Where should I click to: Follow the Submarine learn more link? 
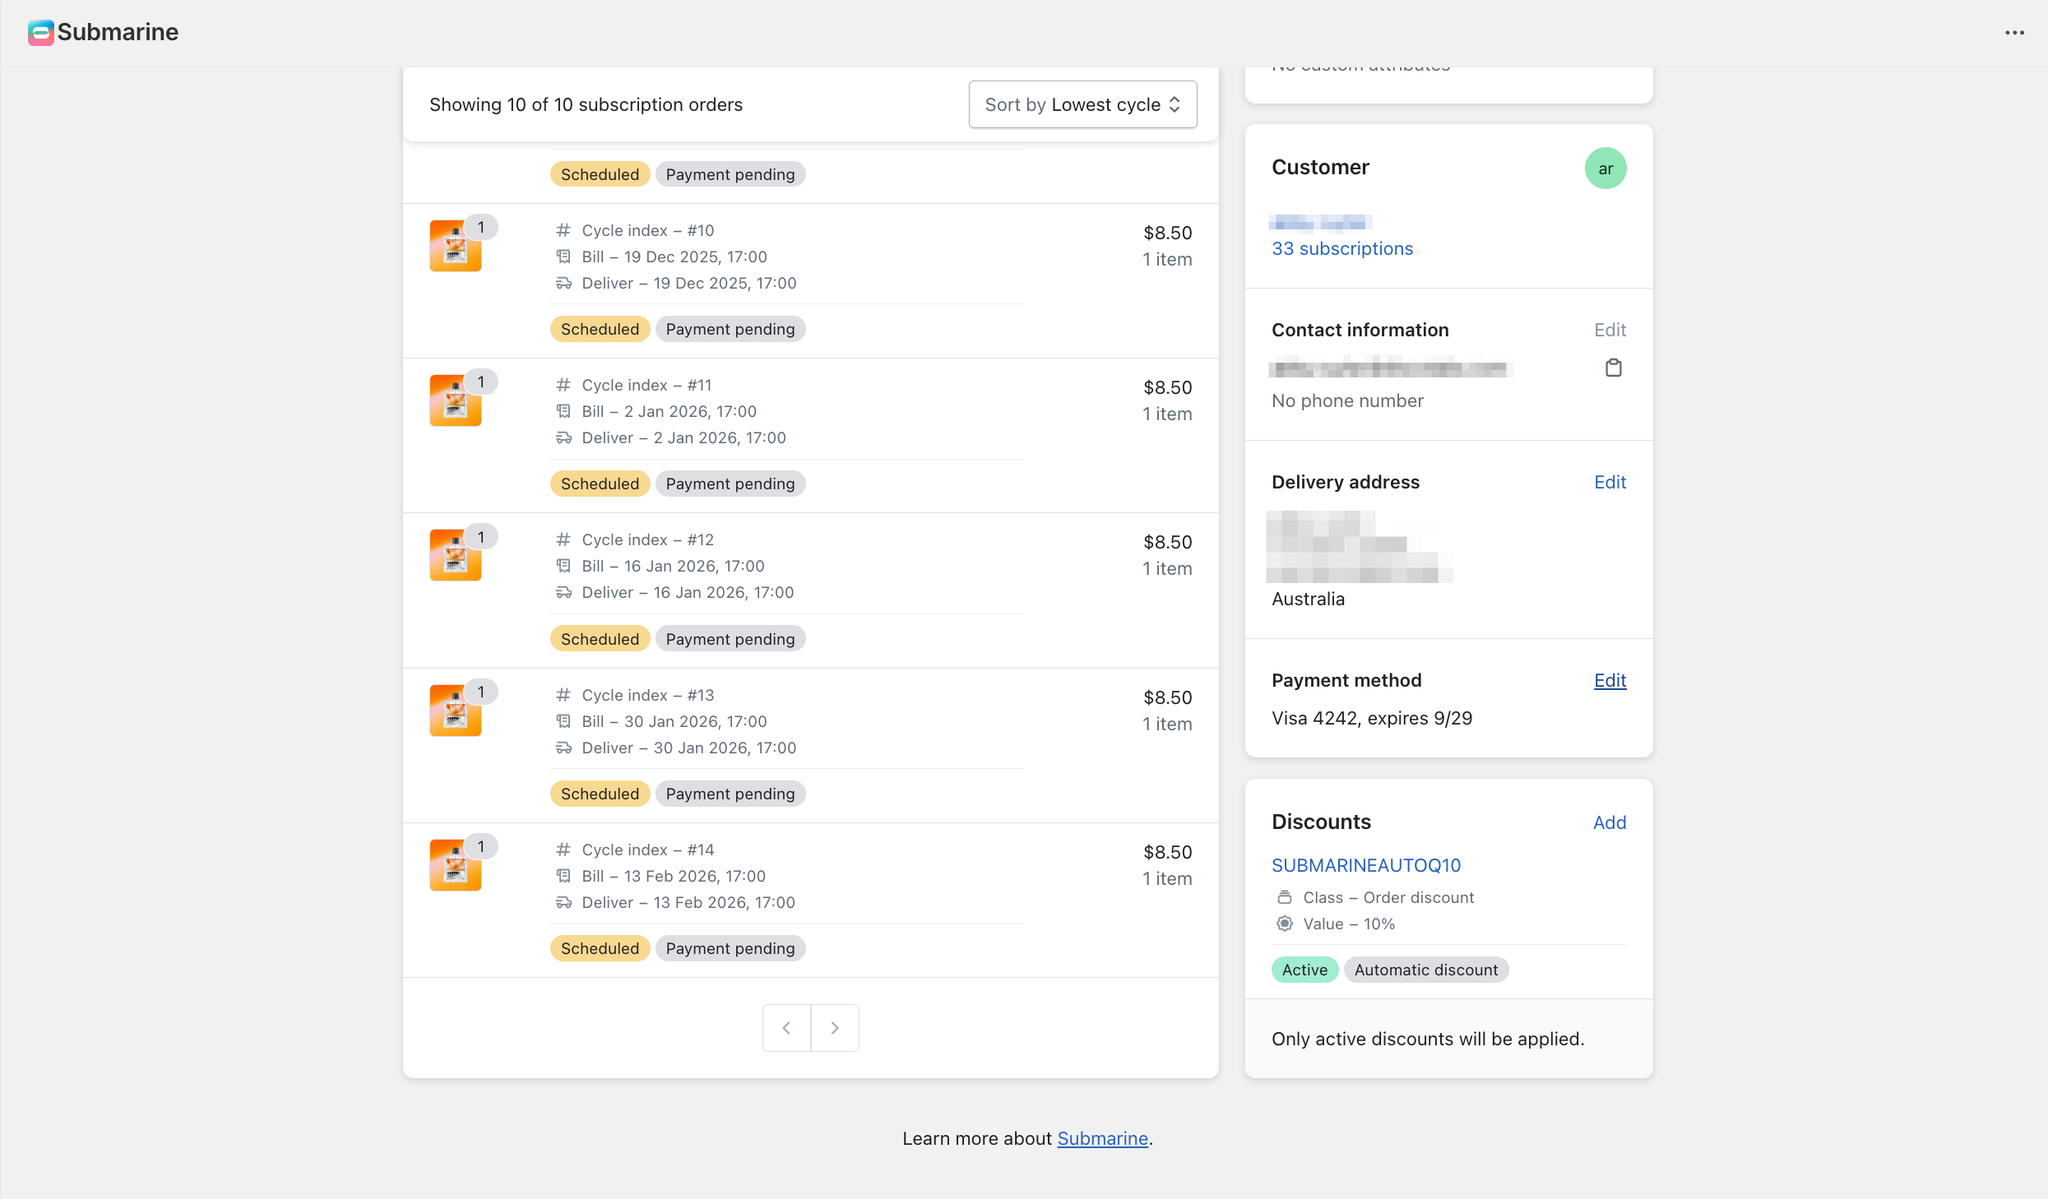pyautogui.click(x=1102, y=1138)
